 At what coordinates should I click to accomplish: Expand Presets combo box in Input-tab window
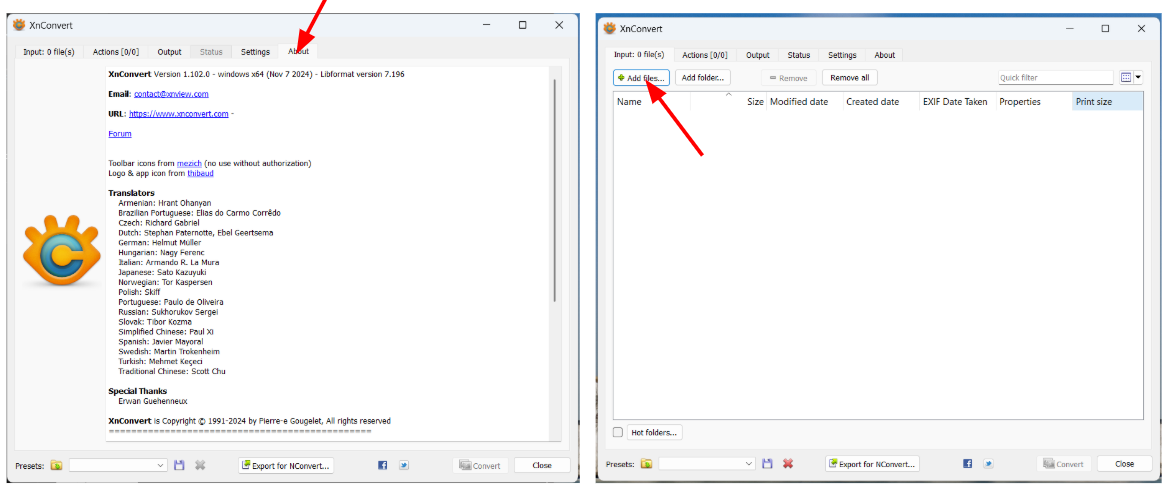(x=708, y=463)
